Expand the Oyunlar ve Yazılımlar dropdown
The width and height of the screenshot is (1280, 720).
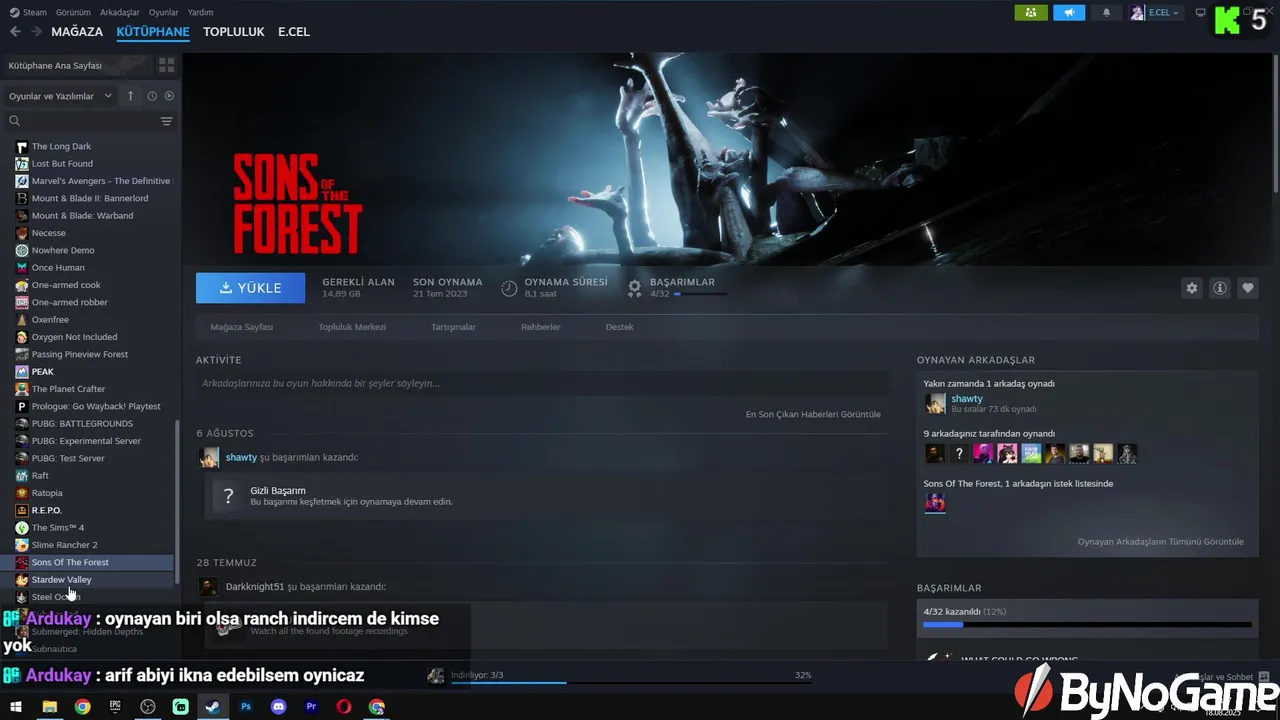61,96
